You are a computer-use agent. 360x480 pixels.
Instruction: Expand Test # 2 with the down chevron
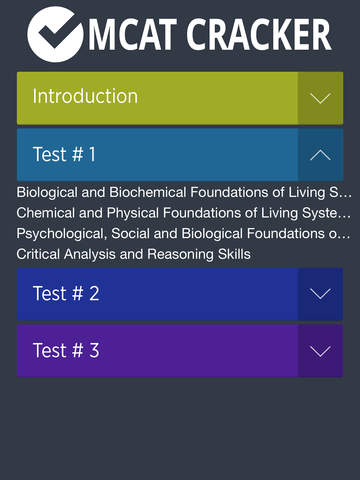(x=320, y=294)
